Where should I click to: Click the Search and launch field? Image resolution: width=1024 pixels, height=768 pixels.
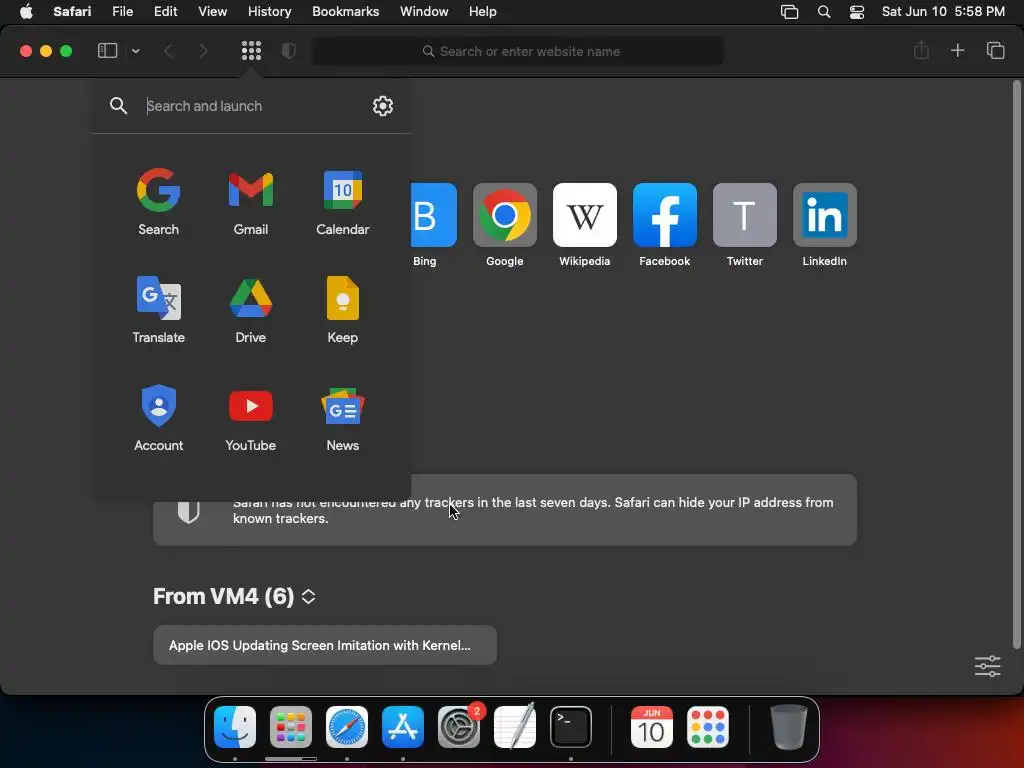click(253, 106)
